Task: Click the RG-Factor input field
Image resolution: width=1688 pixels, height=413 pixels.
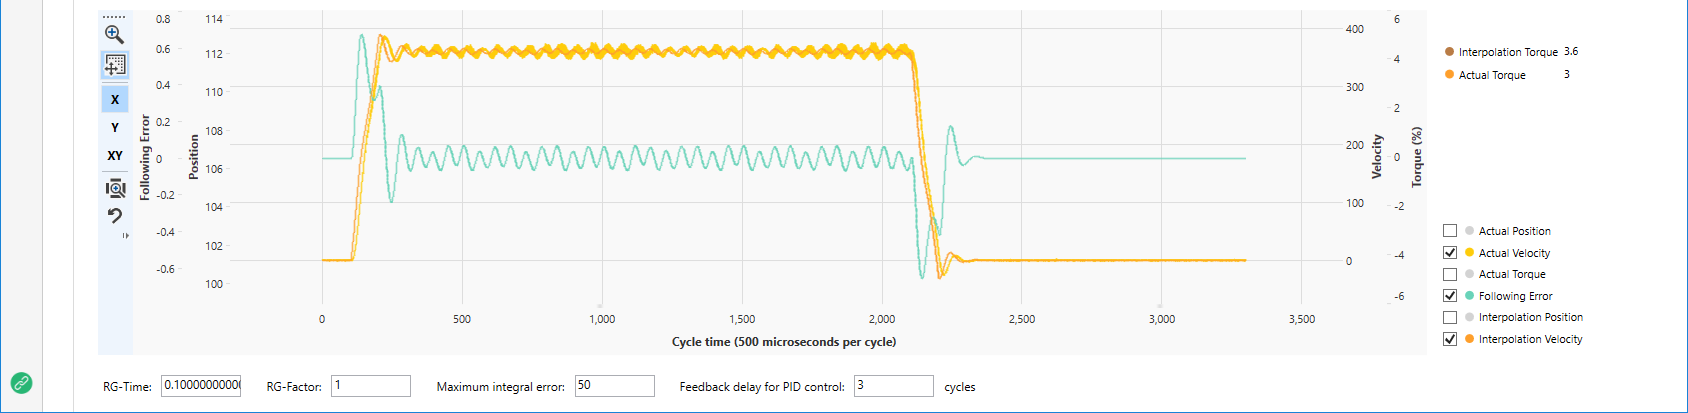Action: (x=370, y=386)
